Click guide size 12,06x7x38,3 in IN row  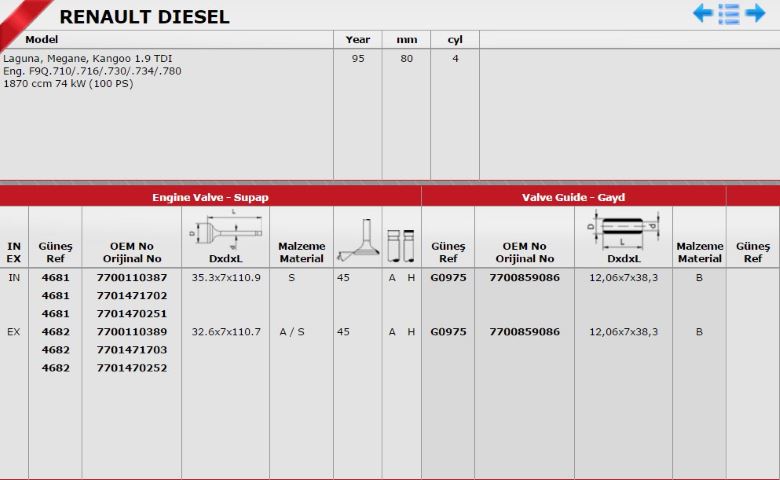623,277
